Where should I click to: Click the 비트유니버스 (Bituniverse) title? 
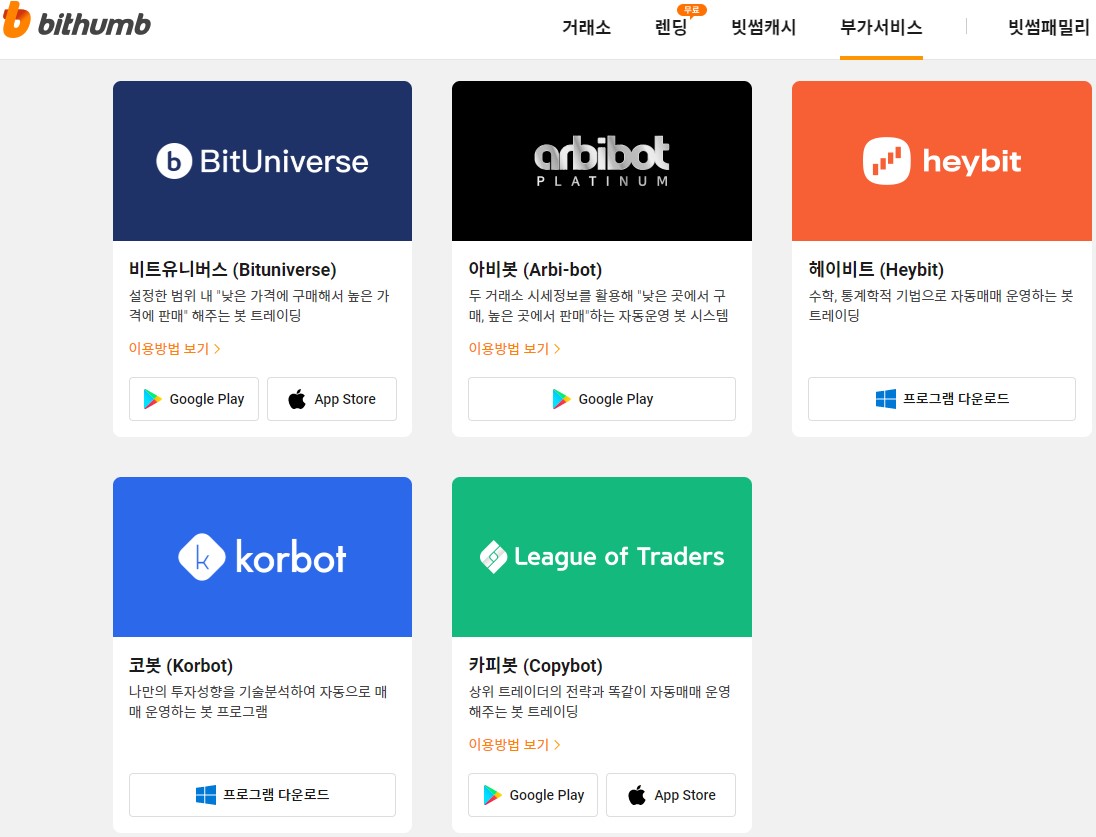tap(233, 269)
